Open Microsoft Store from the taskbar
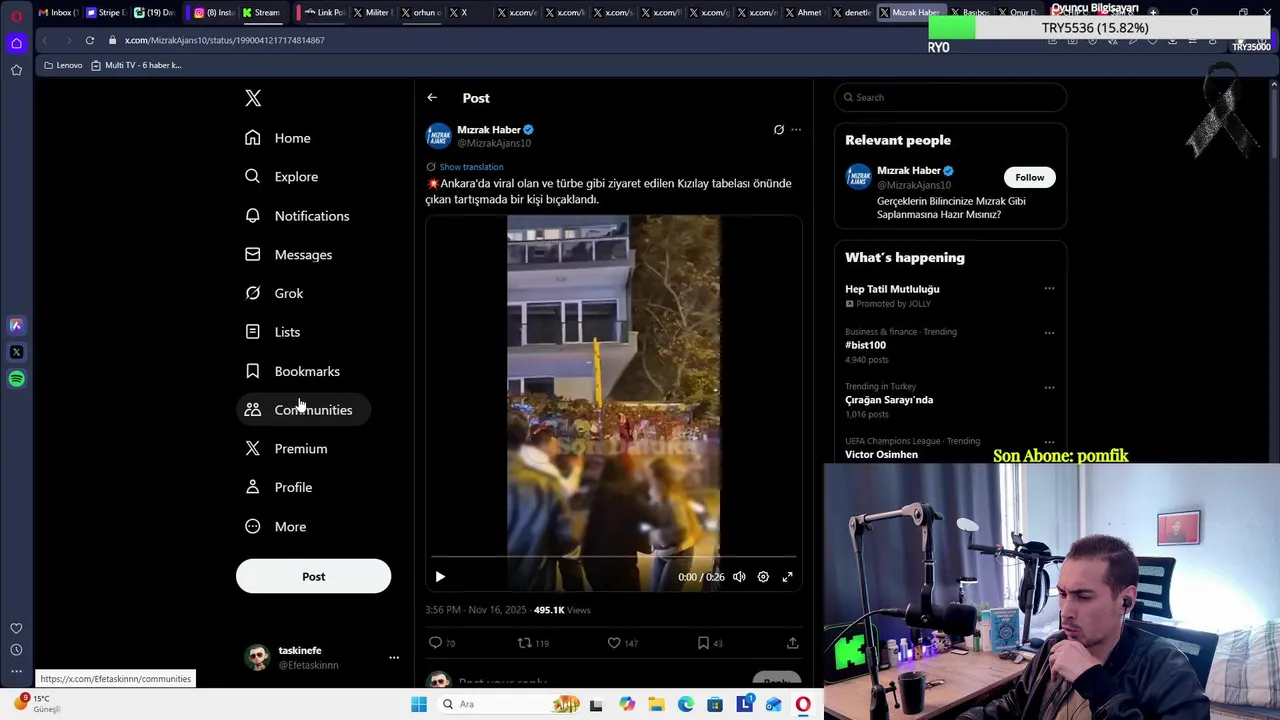Viewport: 1280px width, 720px height. click(x=715, y=705)
